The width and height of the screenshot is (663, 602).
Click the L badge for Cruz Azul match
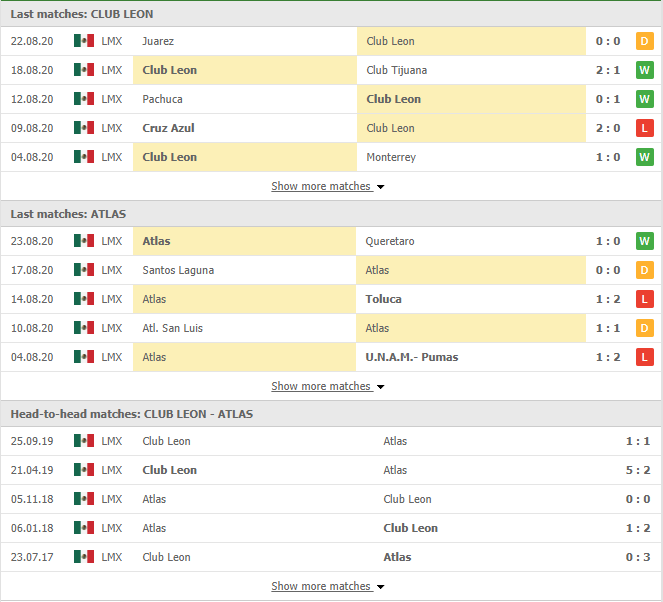tap(645, 128)
